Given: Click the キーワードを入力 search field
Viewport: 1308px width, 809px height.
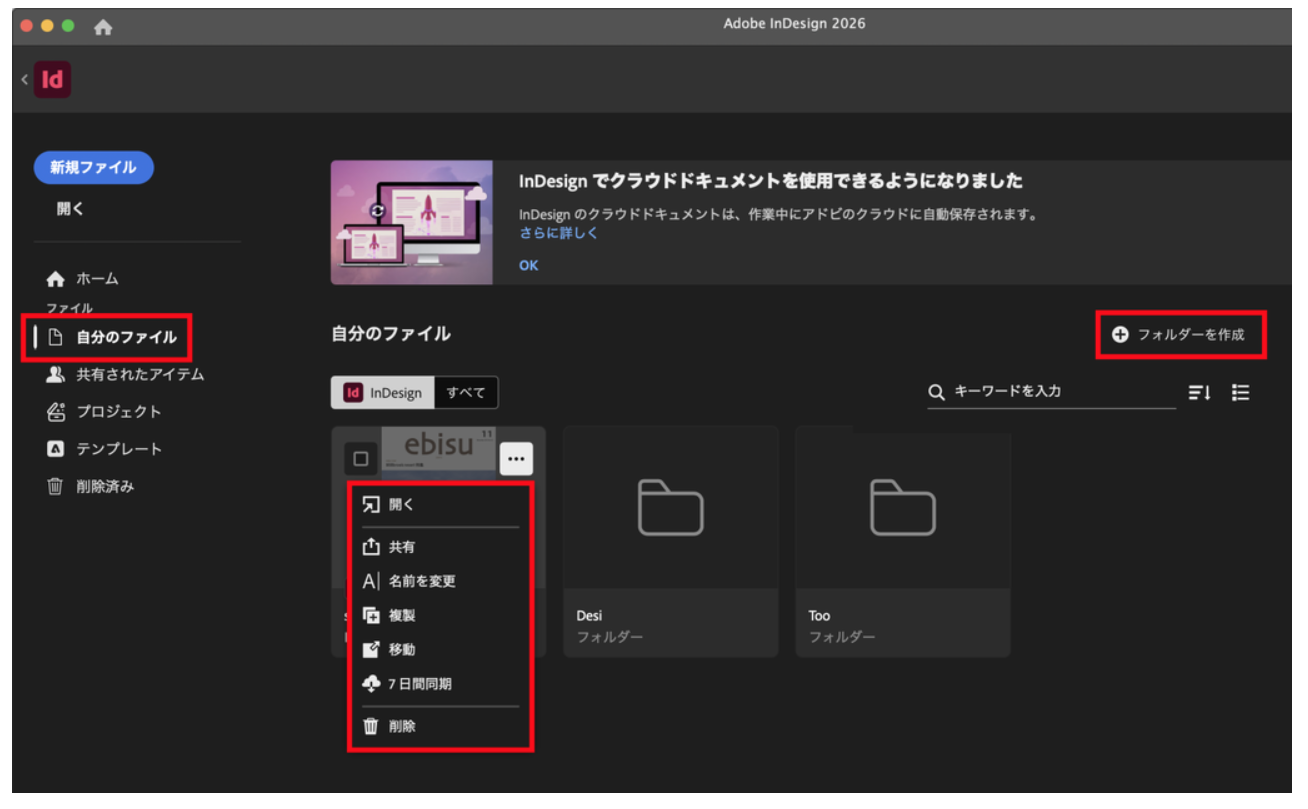Looking at the screenshot, I should tap(1060, 392).
